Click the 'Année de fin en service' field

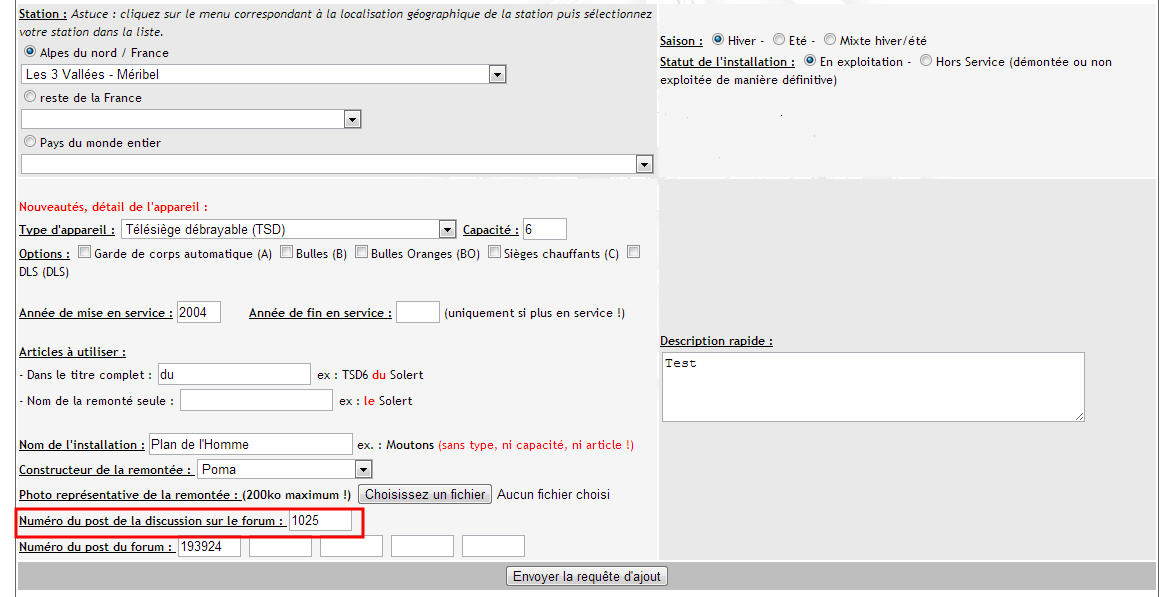point(417,312)
